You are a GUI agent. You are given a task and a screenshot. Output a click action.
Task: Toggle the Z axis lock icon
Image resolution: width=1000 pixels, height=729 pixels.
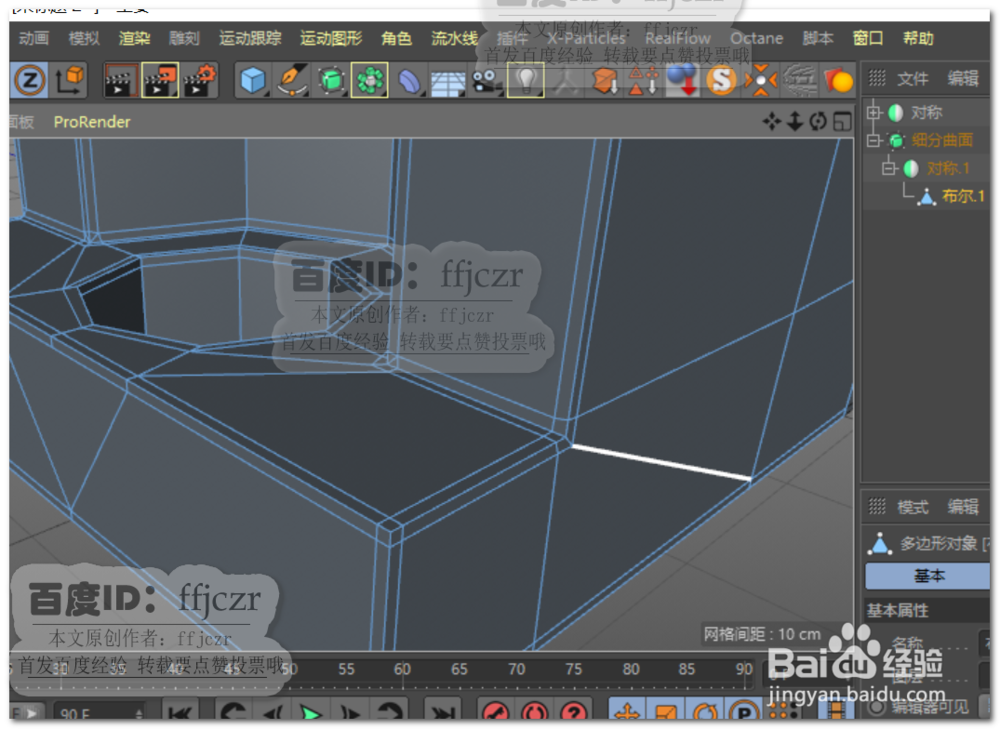pos(29,81)
